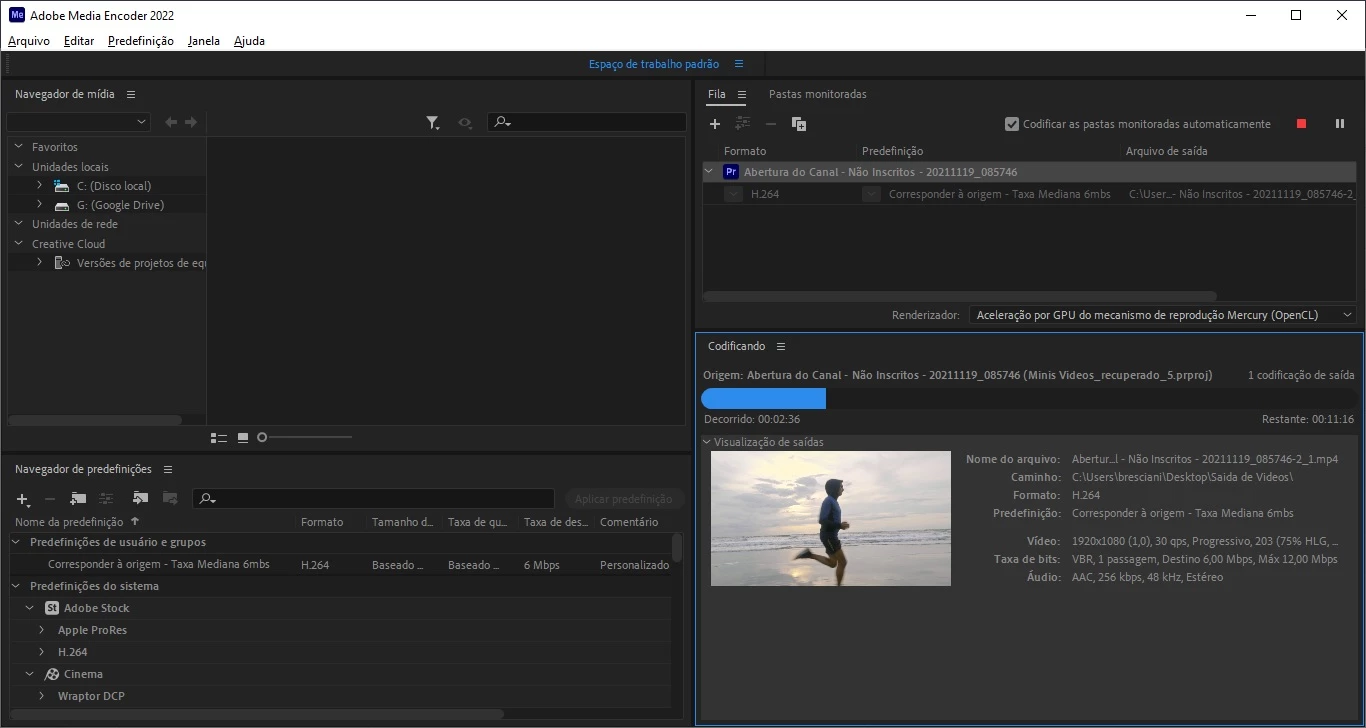The image size is (1366, 728).
Task: Click the preset browser search field
Action: pos(373,498)
